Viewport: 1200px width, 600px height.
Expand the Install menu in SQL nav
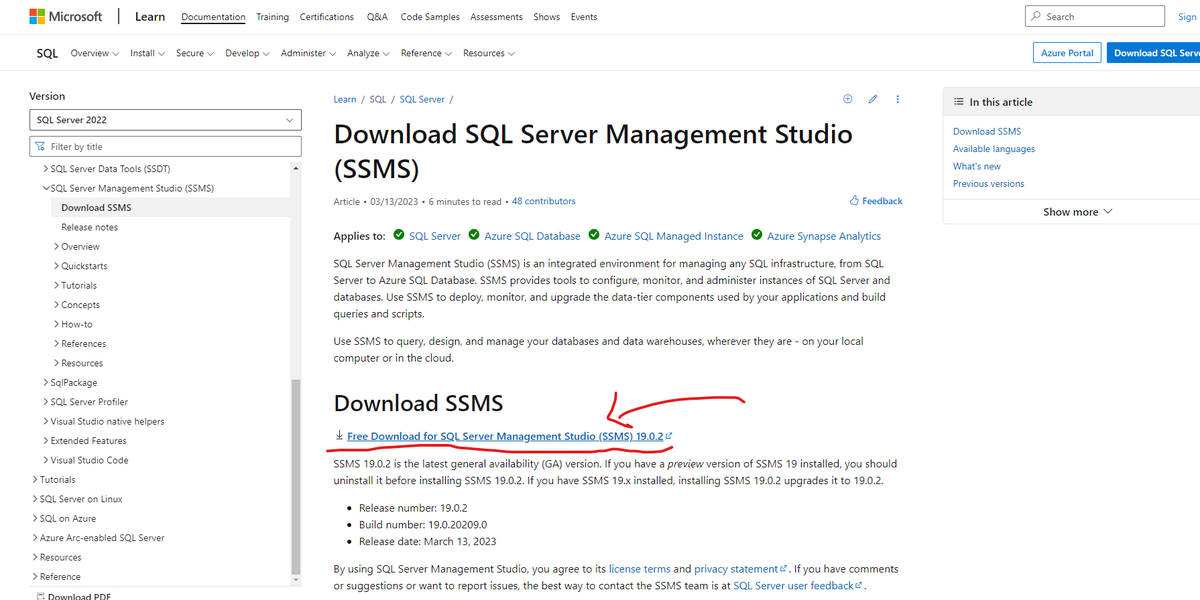148,53
